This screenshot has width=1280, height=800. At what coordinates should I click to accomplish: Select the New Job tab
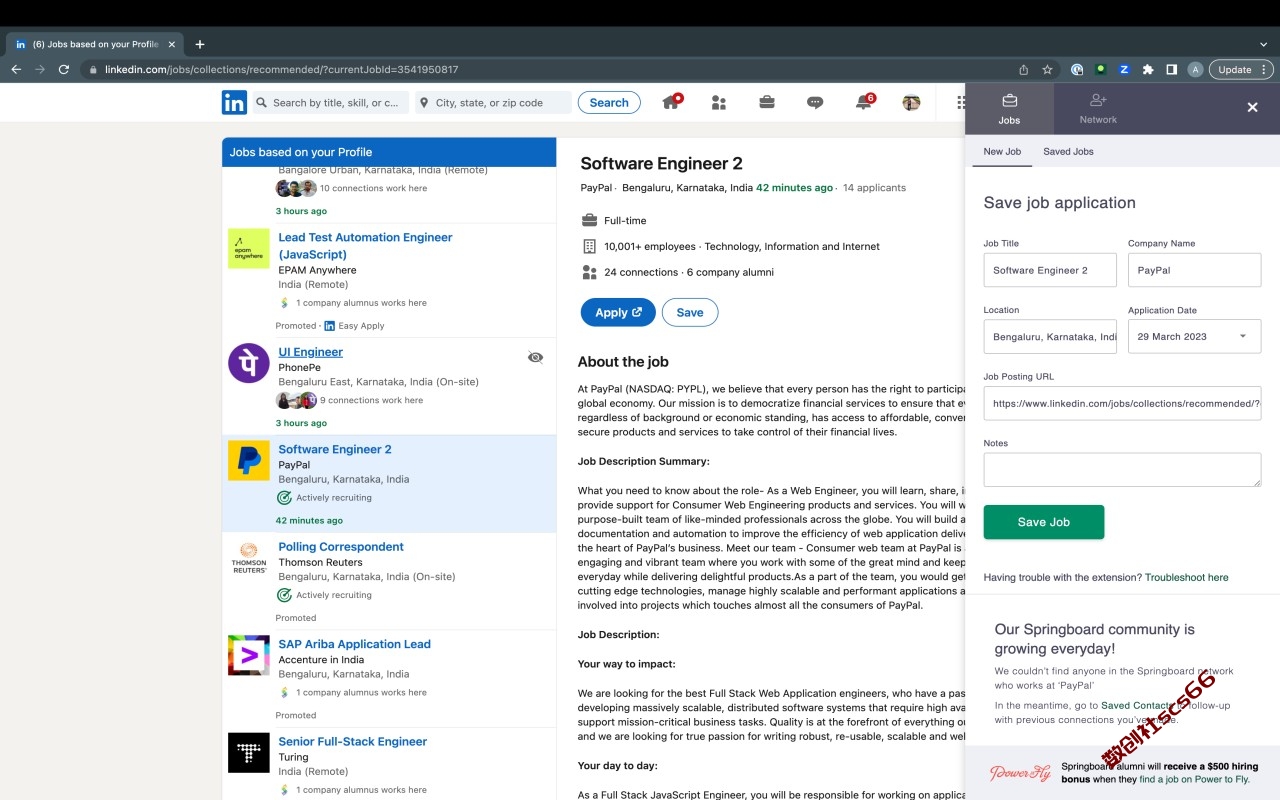click(1002, 151)
